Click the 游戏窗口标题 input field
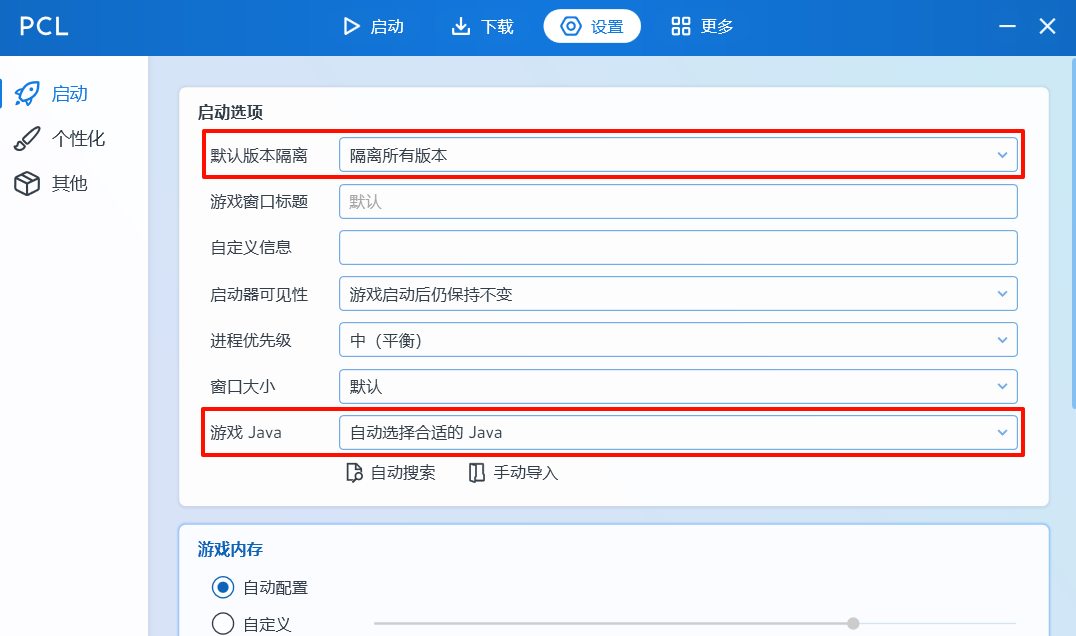This screenshot has height=636, width=1076. (x=678, y=201)
